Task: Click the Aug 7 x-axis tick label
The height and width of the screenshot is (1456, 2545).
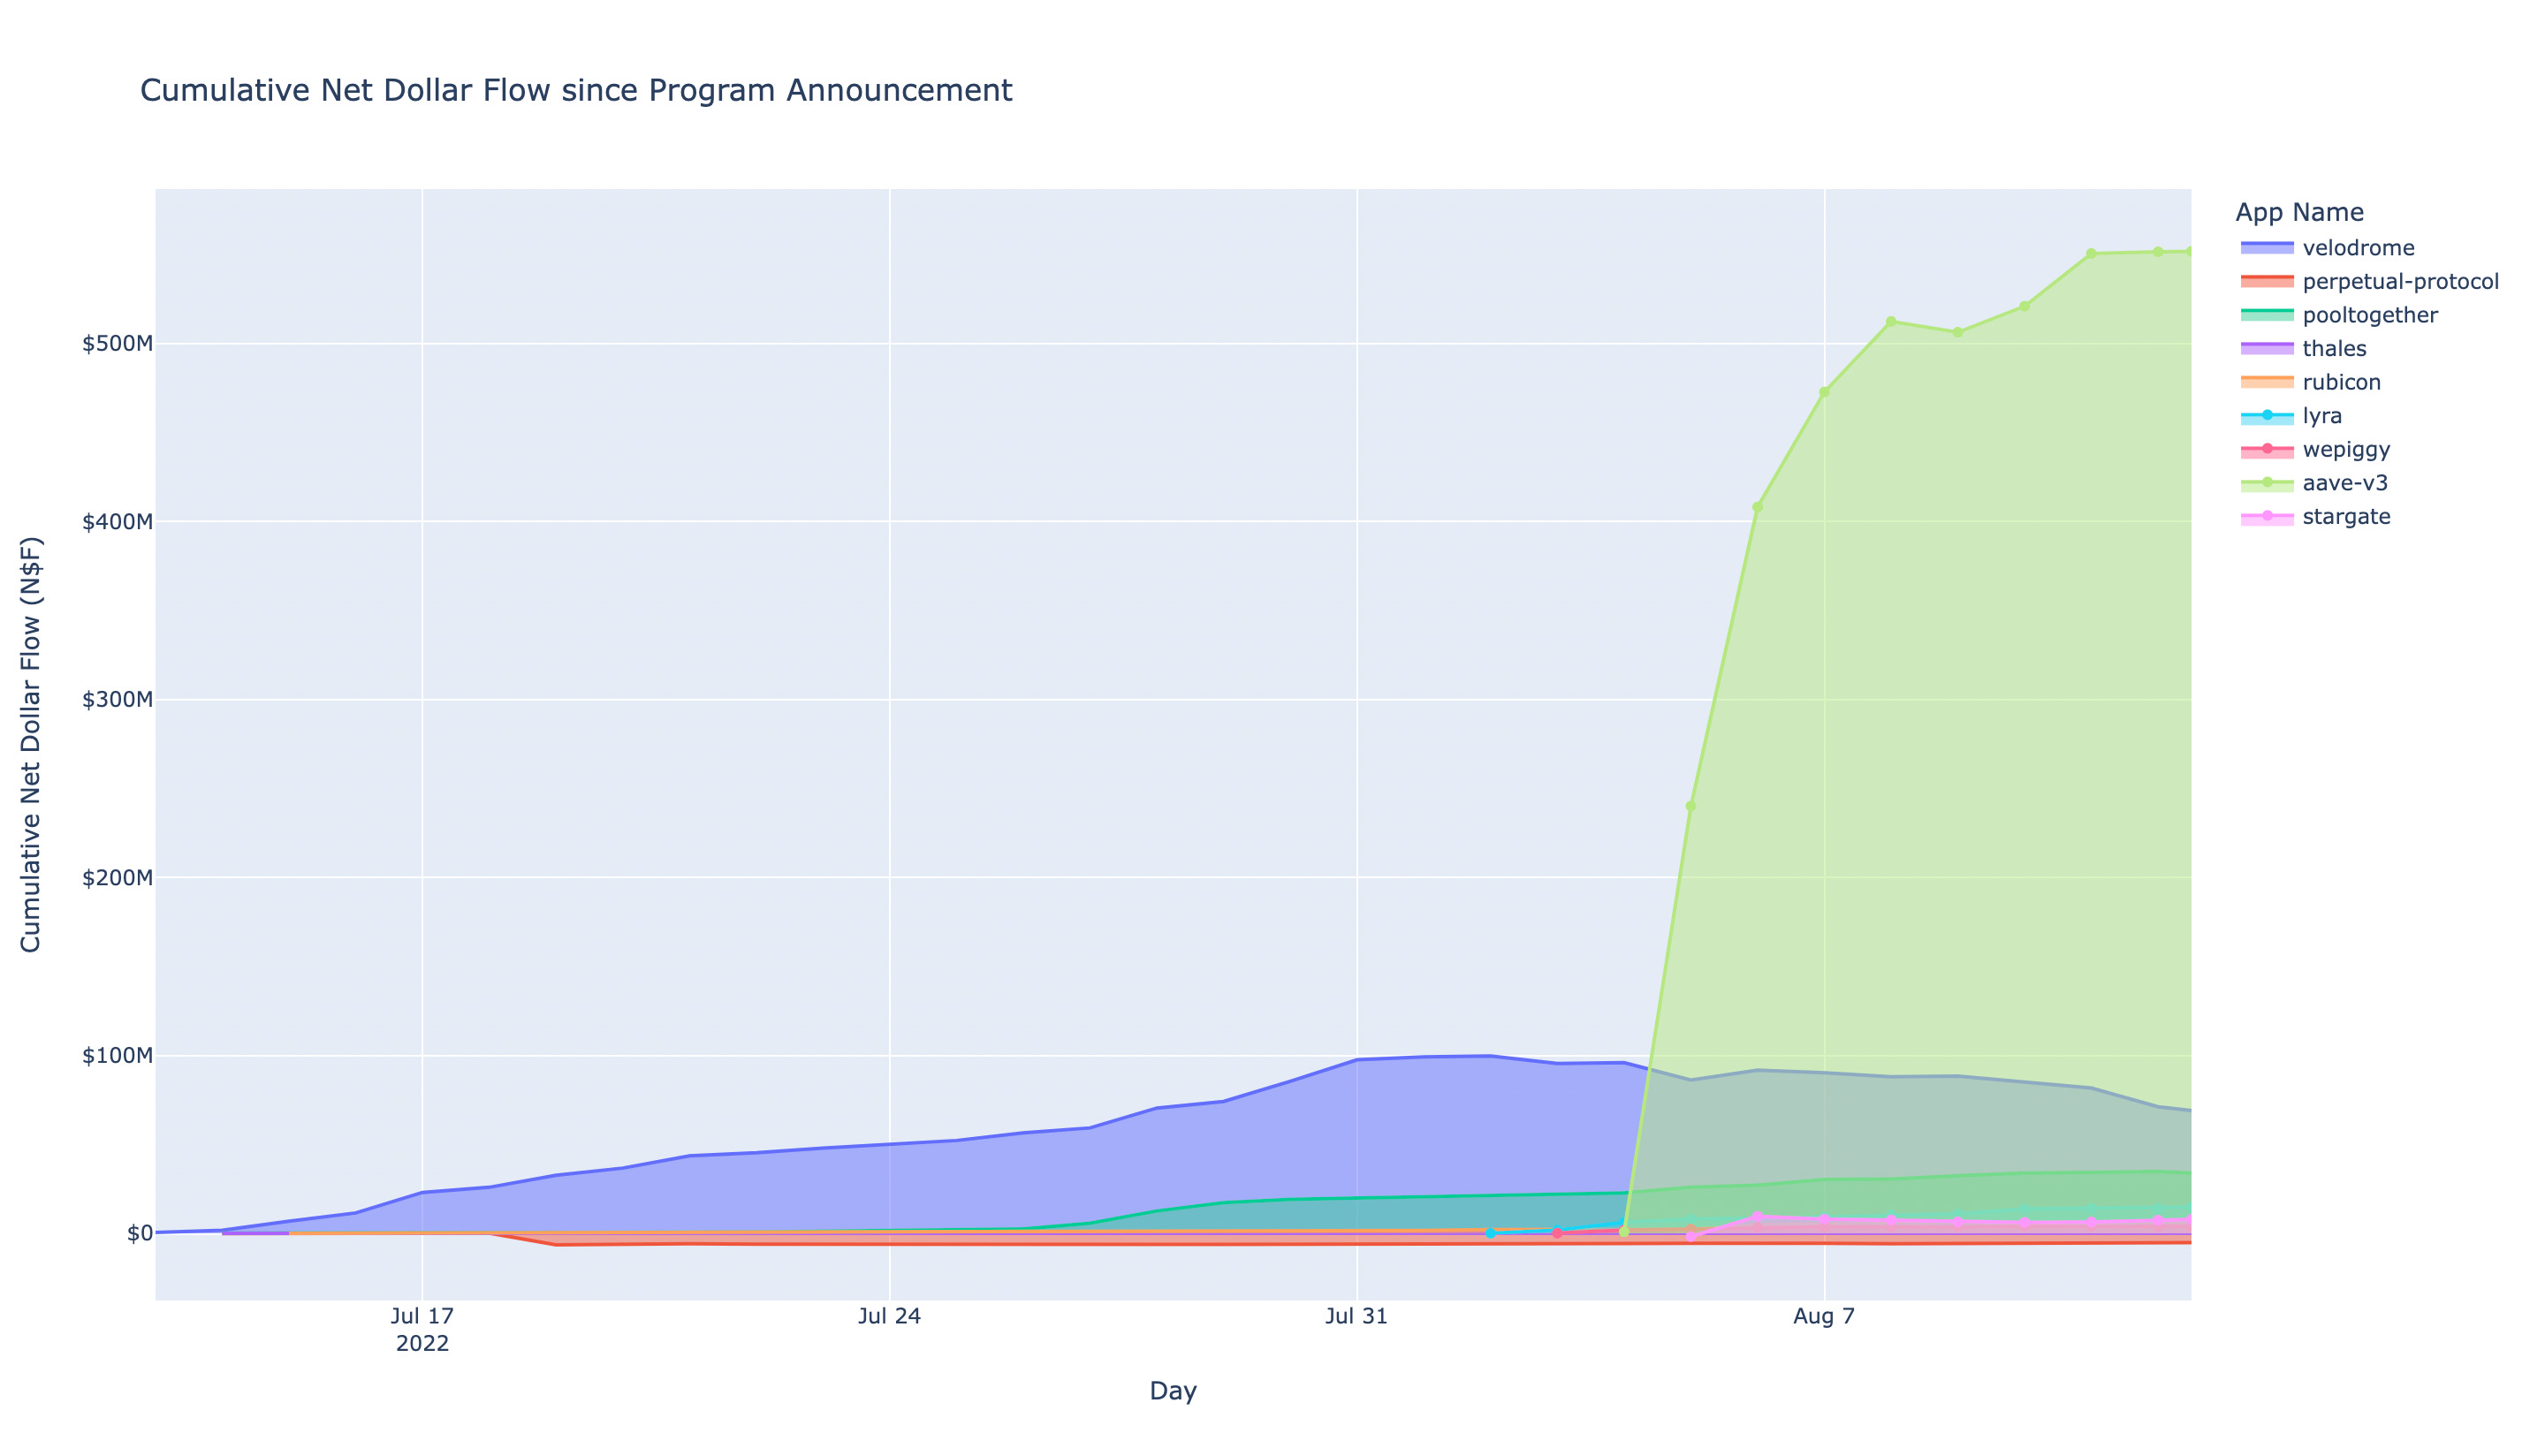Action: [1824, 1317]
